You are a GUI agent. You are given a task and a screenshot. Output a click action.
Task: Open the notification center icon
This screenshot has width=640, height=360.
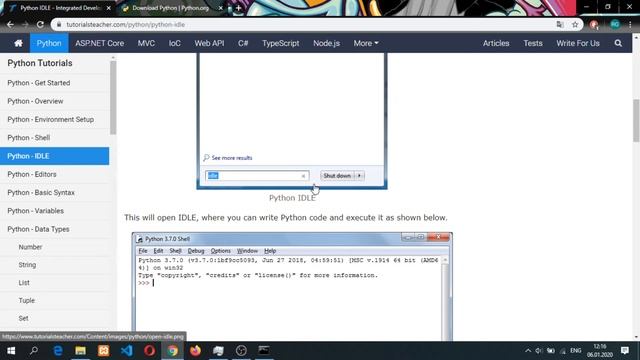624,351
